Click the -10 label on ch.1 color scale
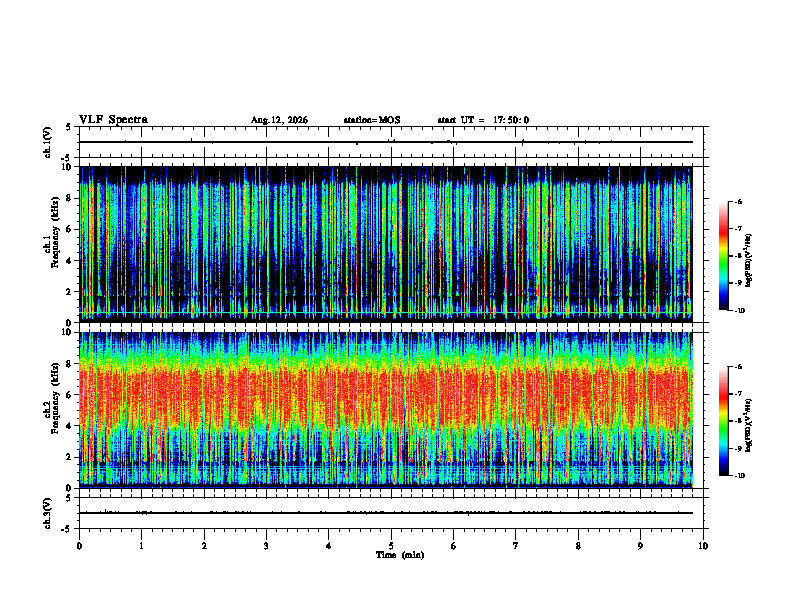792x612 pixels. [x=737, y=311]
